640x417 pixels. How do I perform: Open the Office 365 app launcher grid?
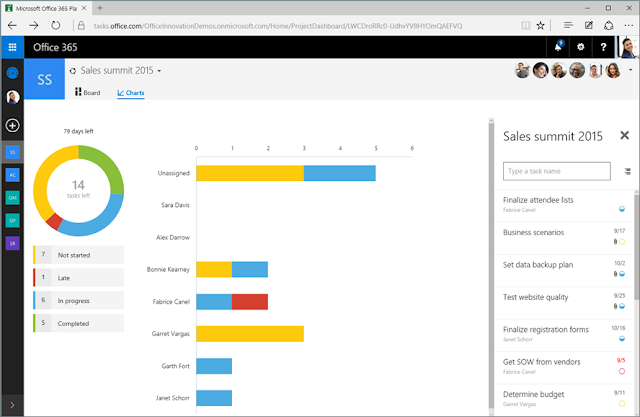pyautogui.click(x=12, y=47)
